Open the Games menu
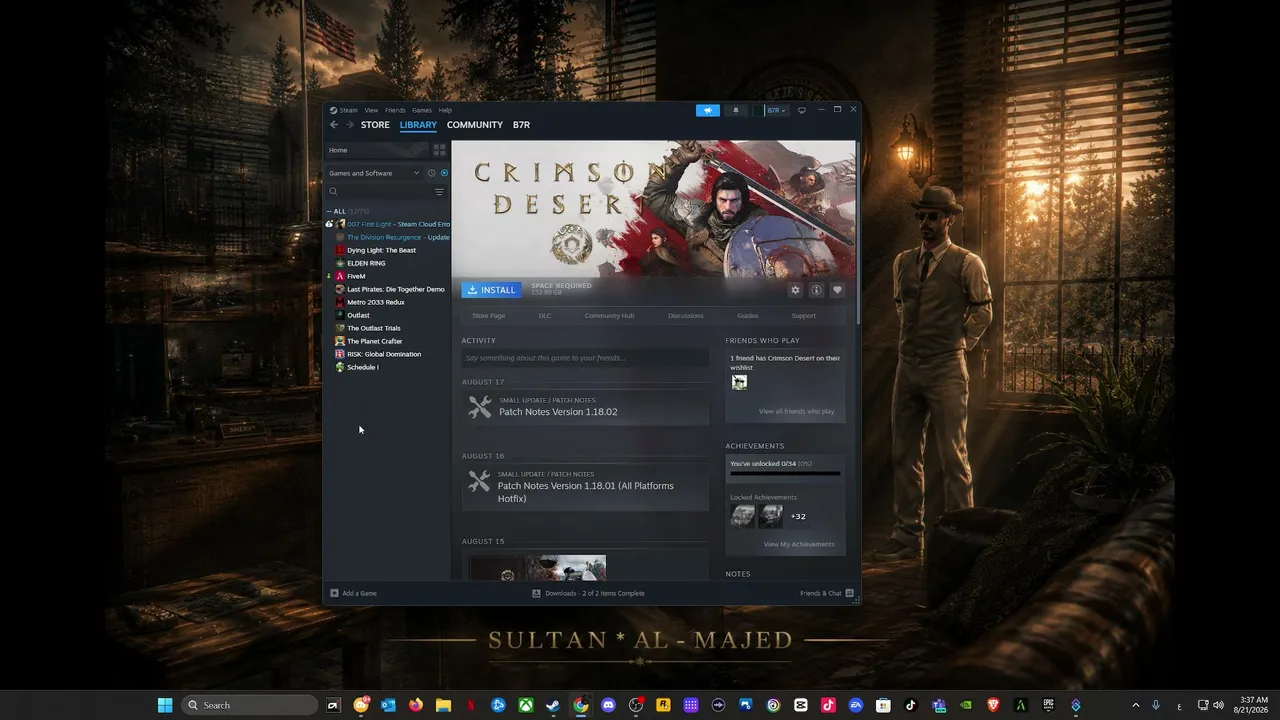This screenshot has height=720, width=1280. (x=422, y=110)
